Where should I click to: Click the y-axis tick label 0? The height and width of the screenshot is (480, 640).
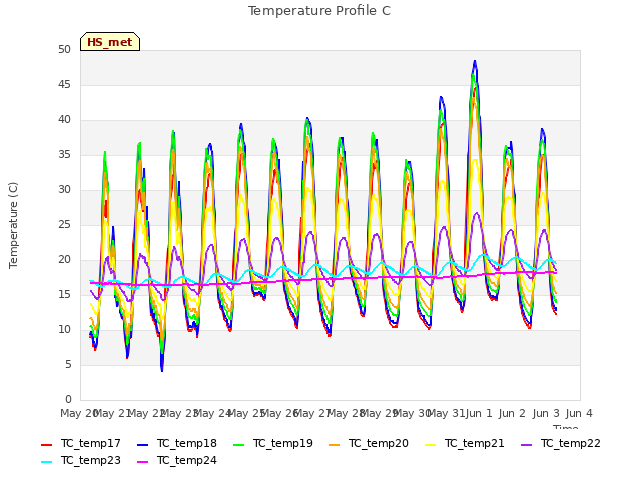pos(68,399)
